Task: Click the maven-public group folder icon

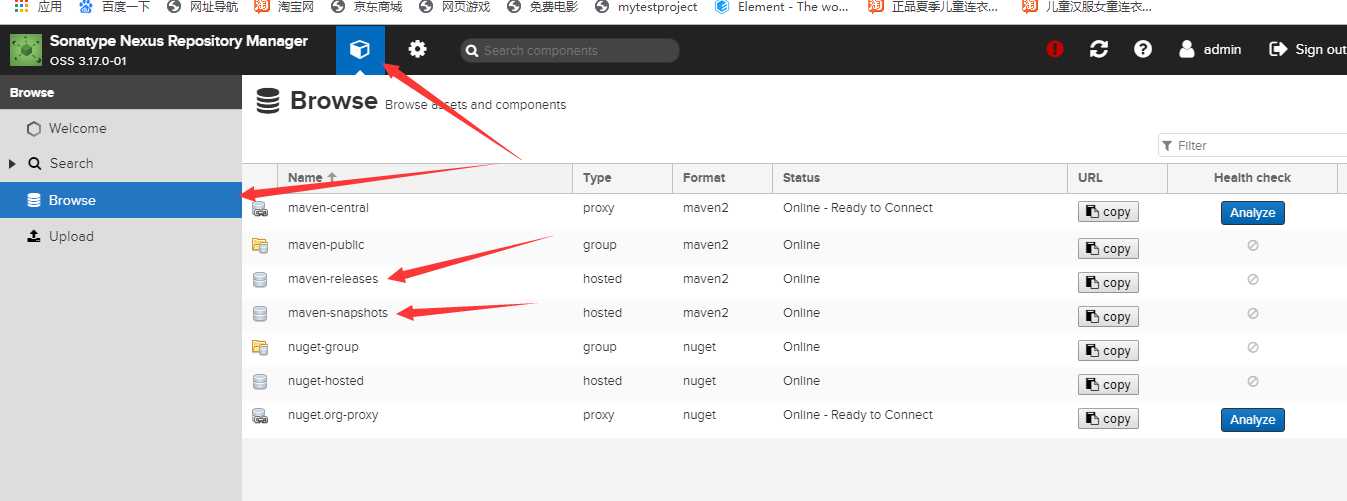Action: click(x=260, y=245)
